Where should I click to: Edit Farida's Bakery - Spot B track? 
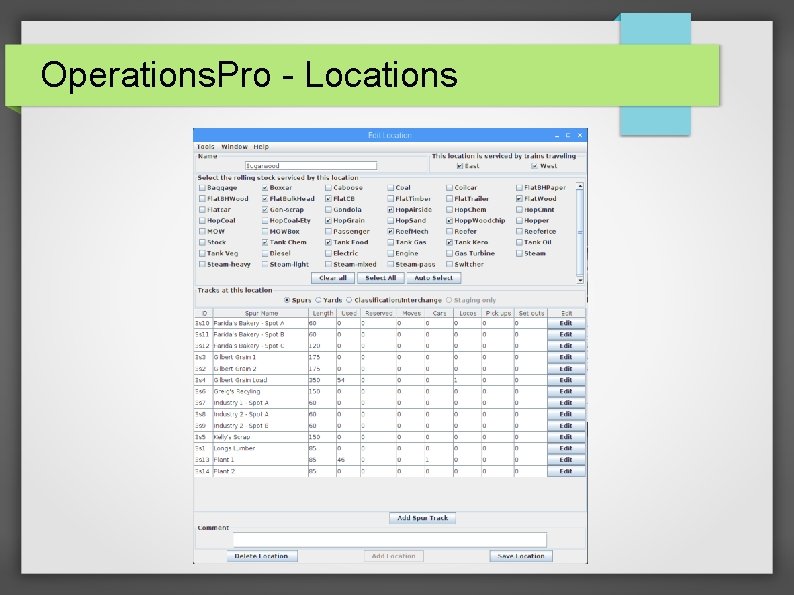566,335
